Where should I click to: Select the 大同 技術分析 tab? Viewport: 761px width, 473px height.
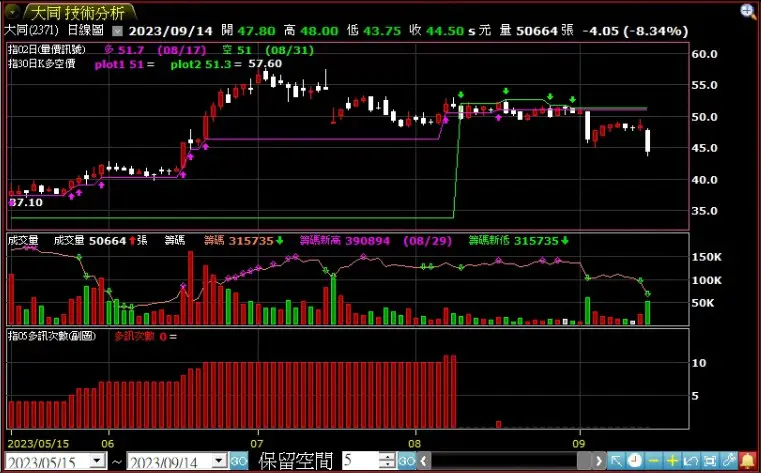pos(78,13)
